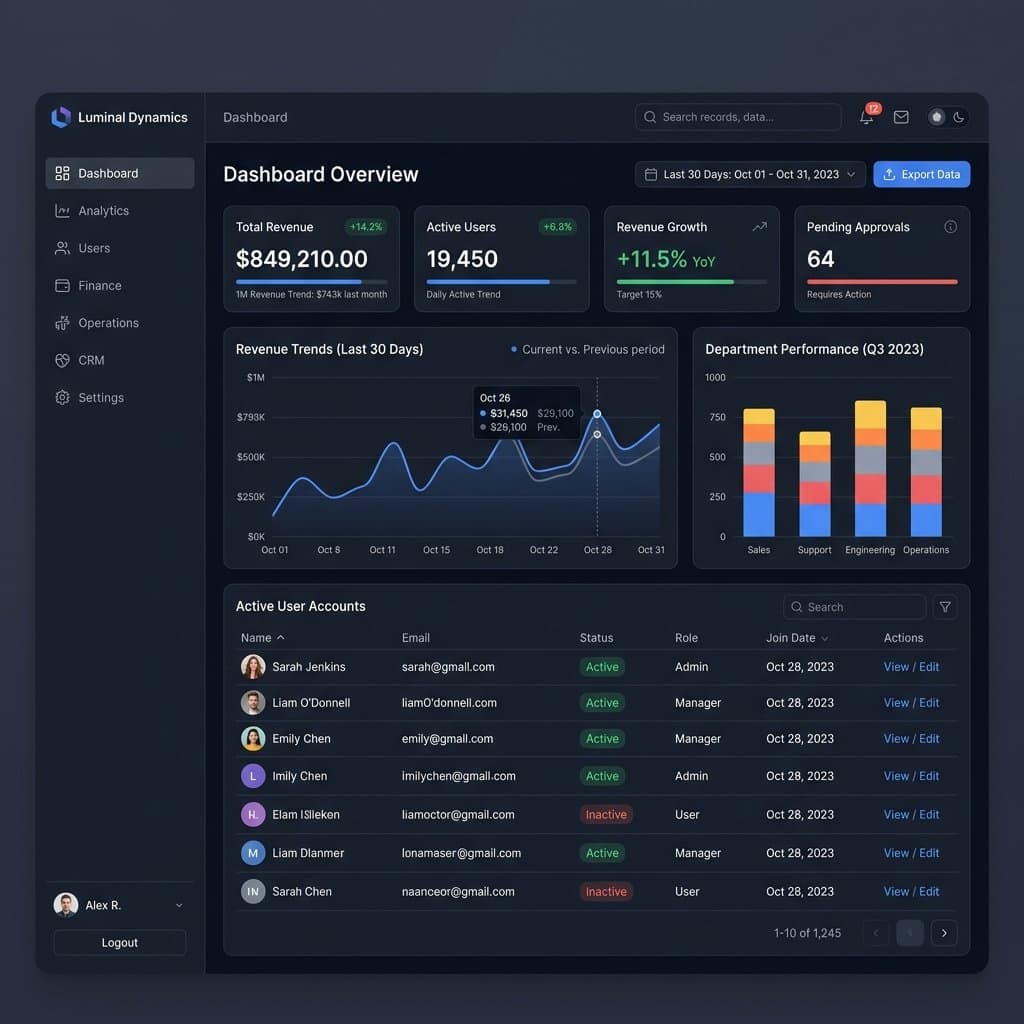Image resolution: width=1024 pixels, height=1024 pixels.
Task: Click the M avatar for Liam Dlanmer
Action: coord(253,853)
